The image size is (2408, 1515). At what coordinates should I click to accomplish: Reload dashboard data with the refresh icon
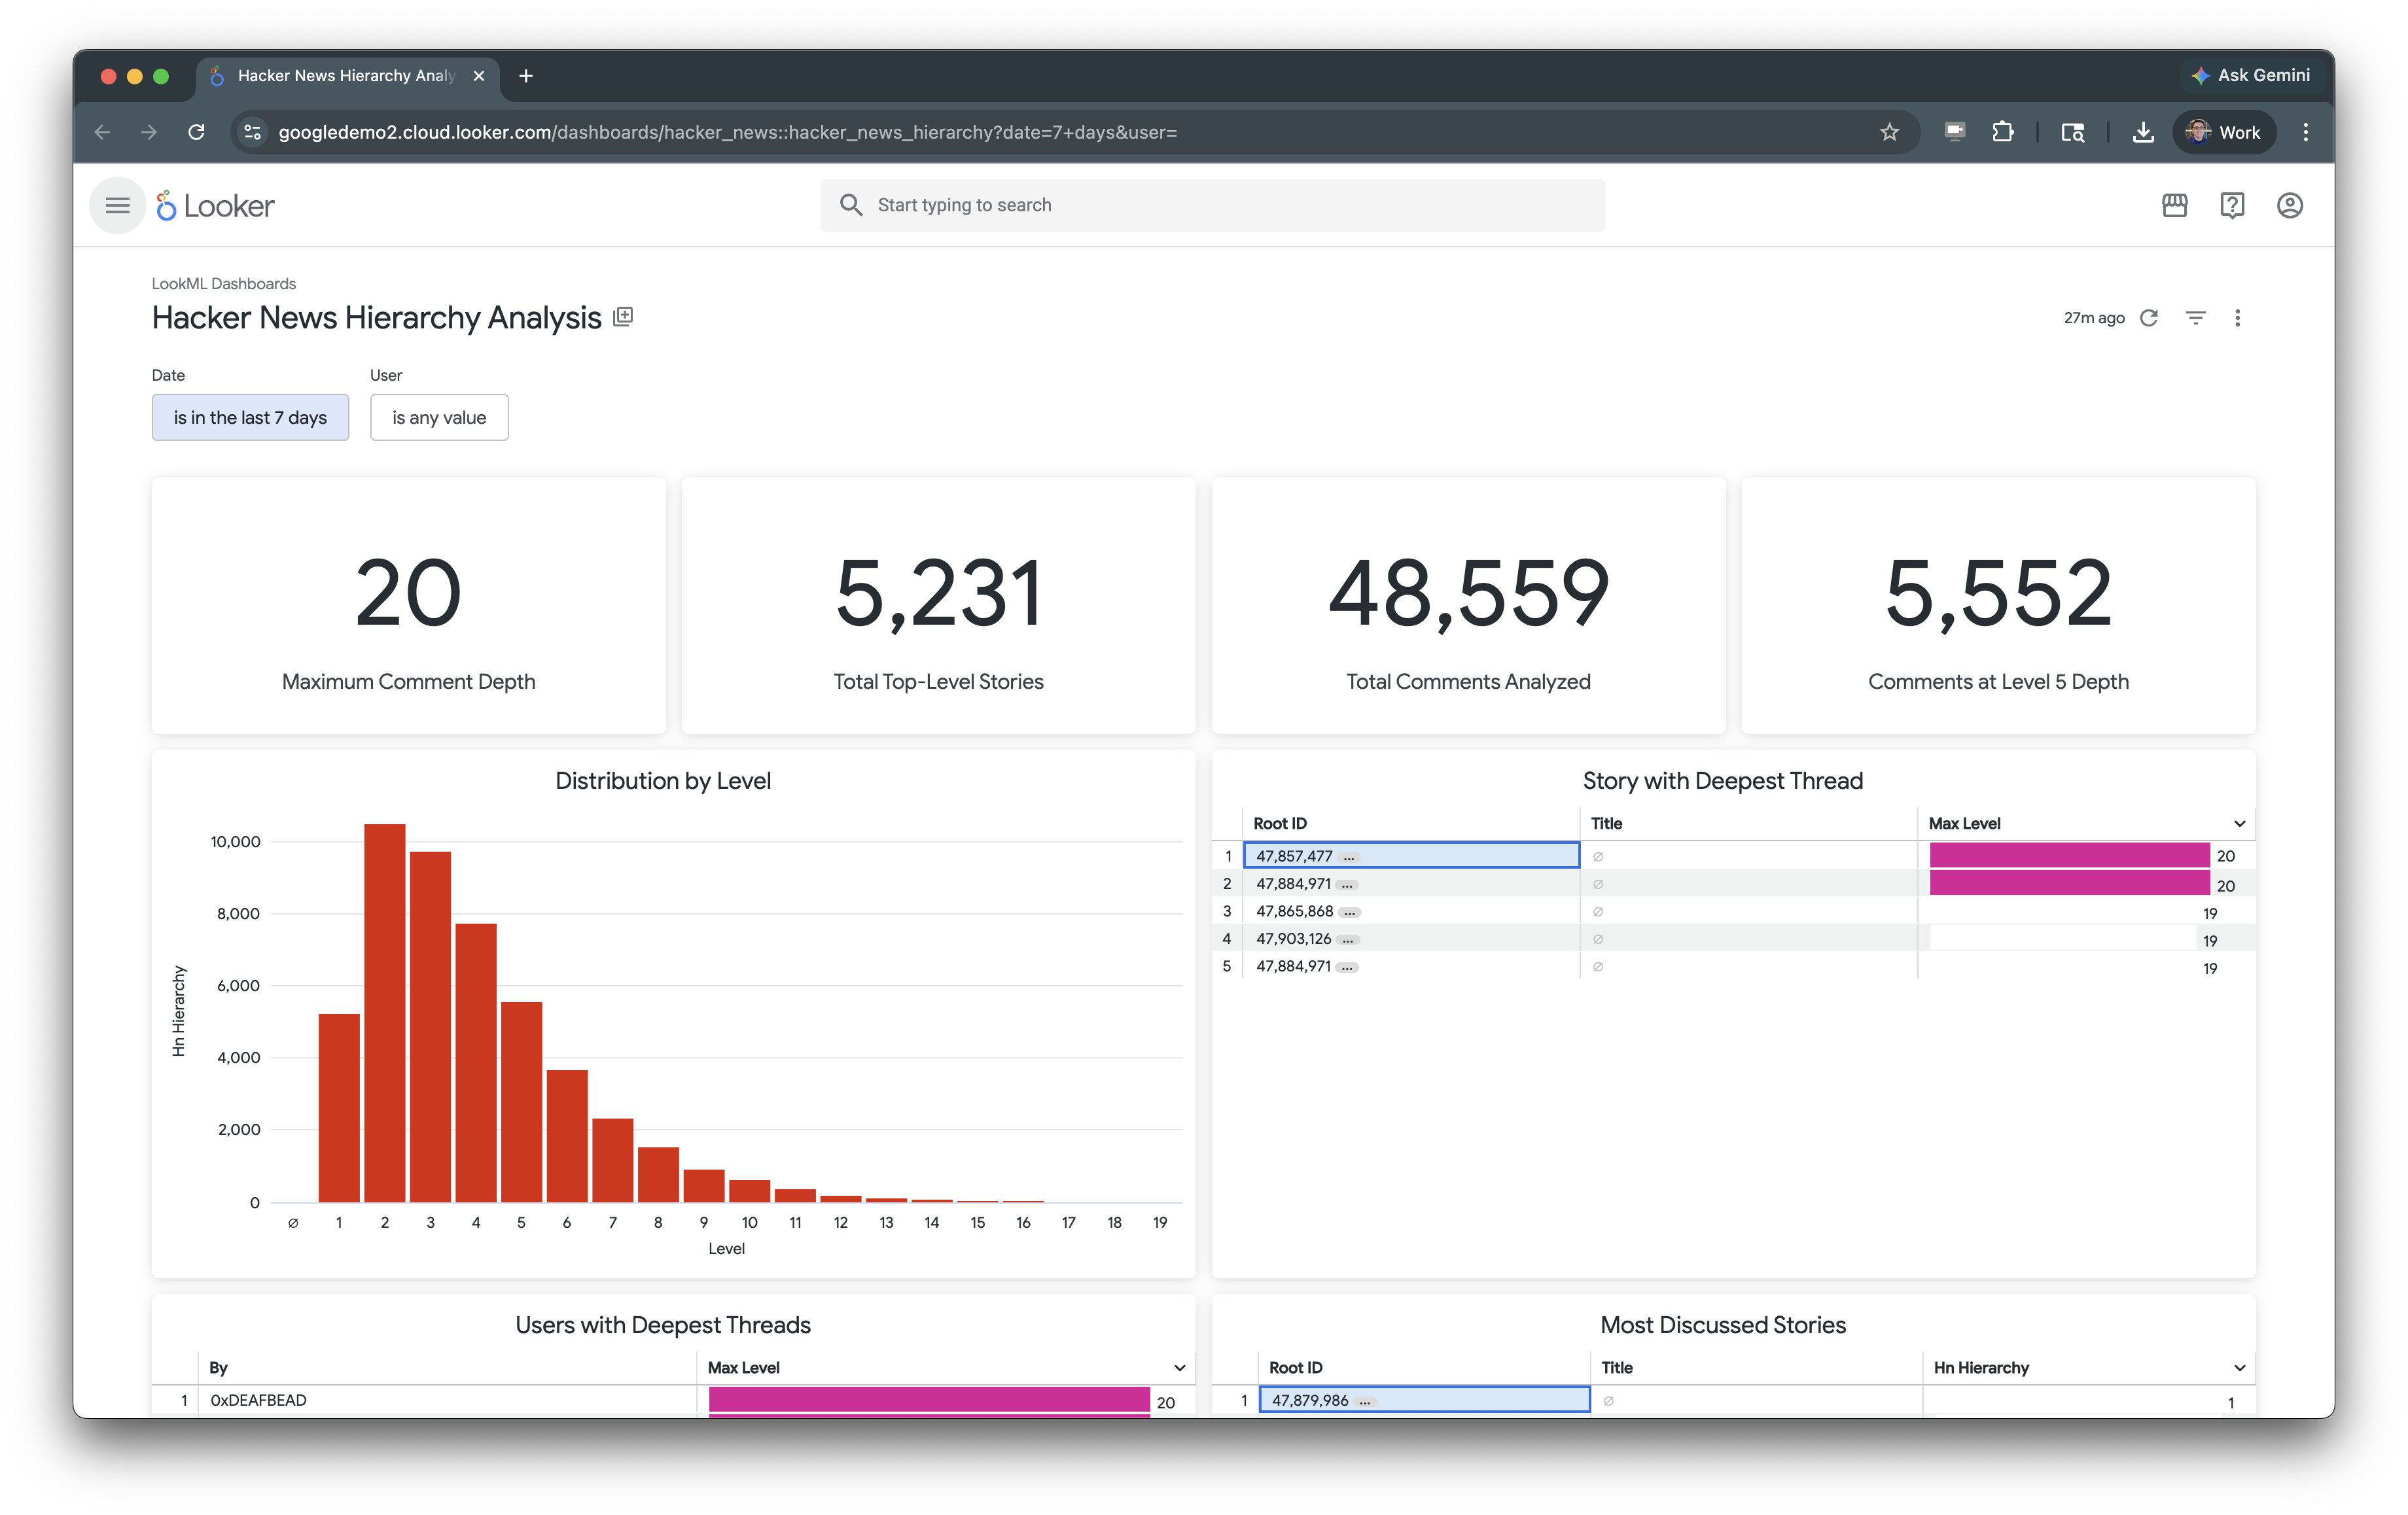click(2148, 318)
